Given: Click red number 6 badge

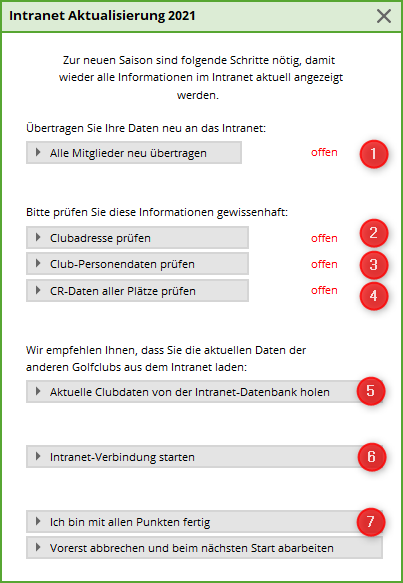Looking at the screenshot, I should [371, 457].
